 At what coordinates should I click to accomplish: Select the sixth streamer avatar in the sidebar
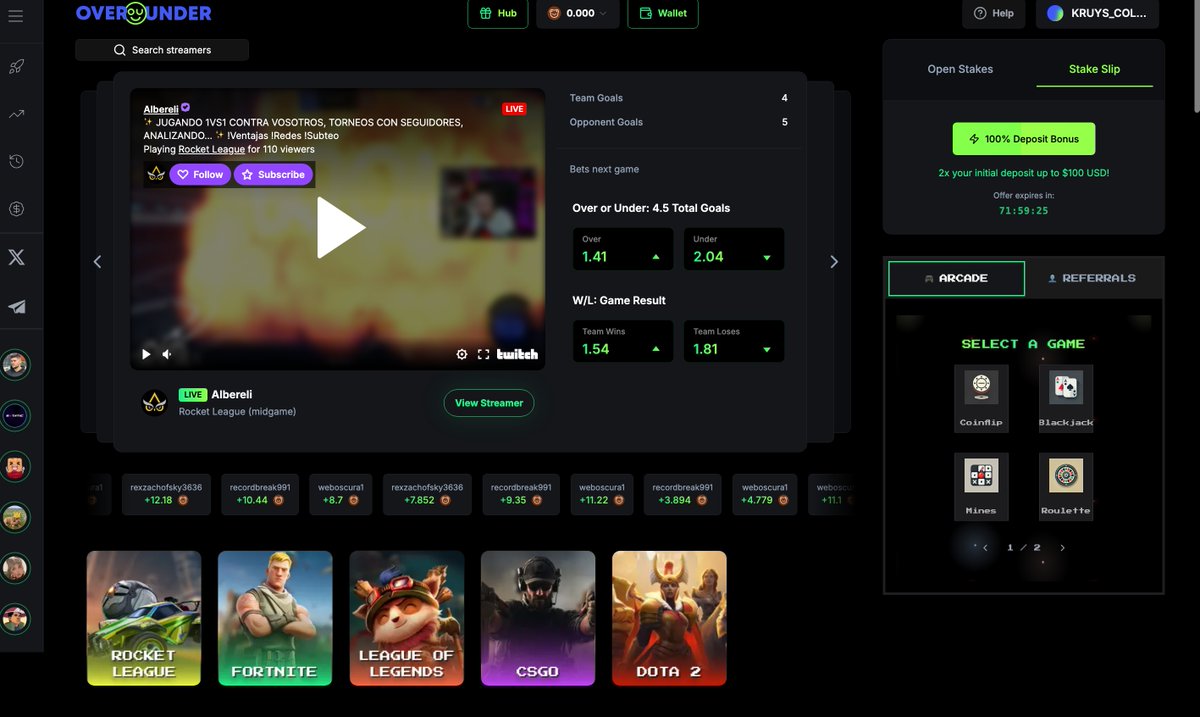pyautogui.click(x=15, y=620)
